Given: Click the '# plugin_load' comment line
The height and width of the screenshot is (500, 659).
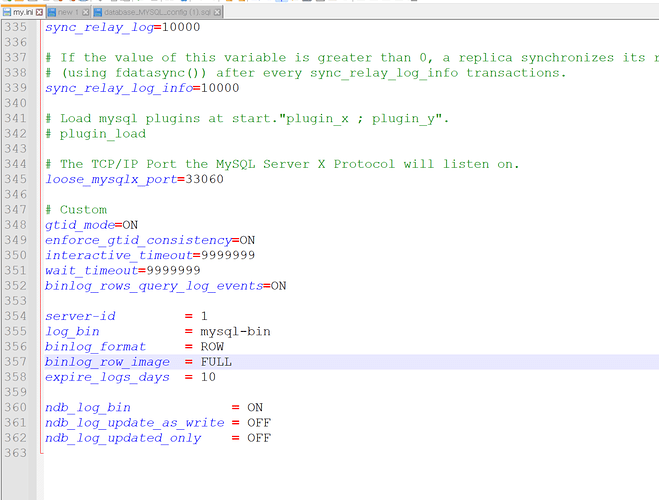Looking at the screenshot, I should [95, 134].
